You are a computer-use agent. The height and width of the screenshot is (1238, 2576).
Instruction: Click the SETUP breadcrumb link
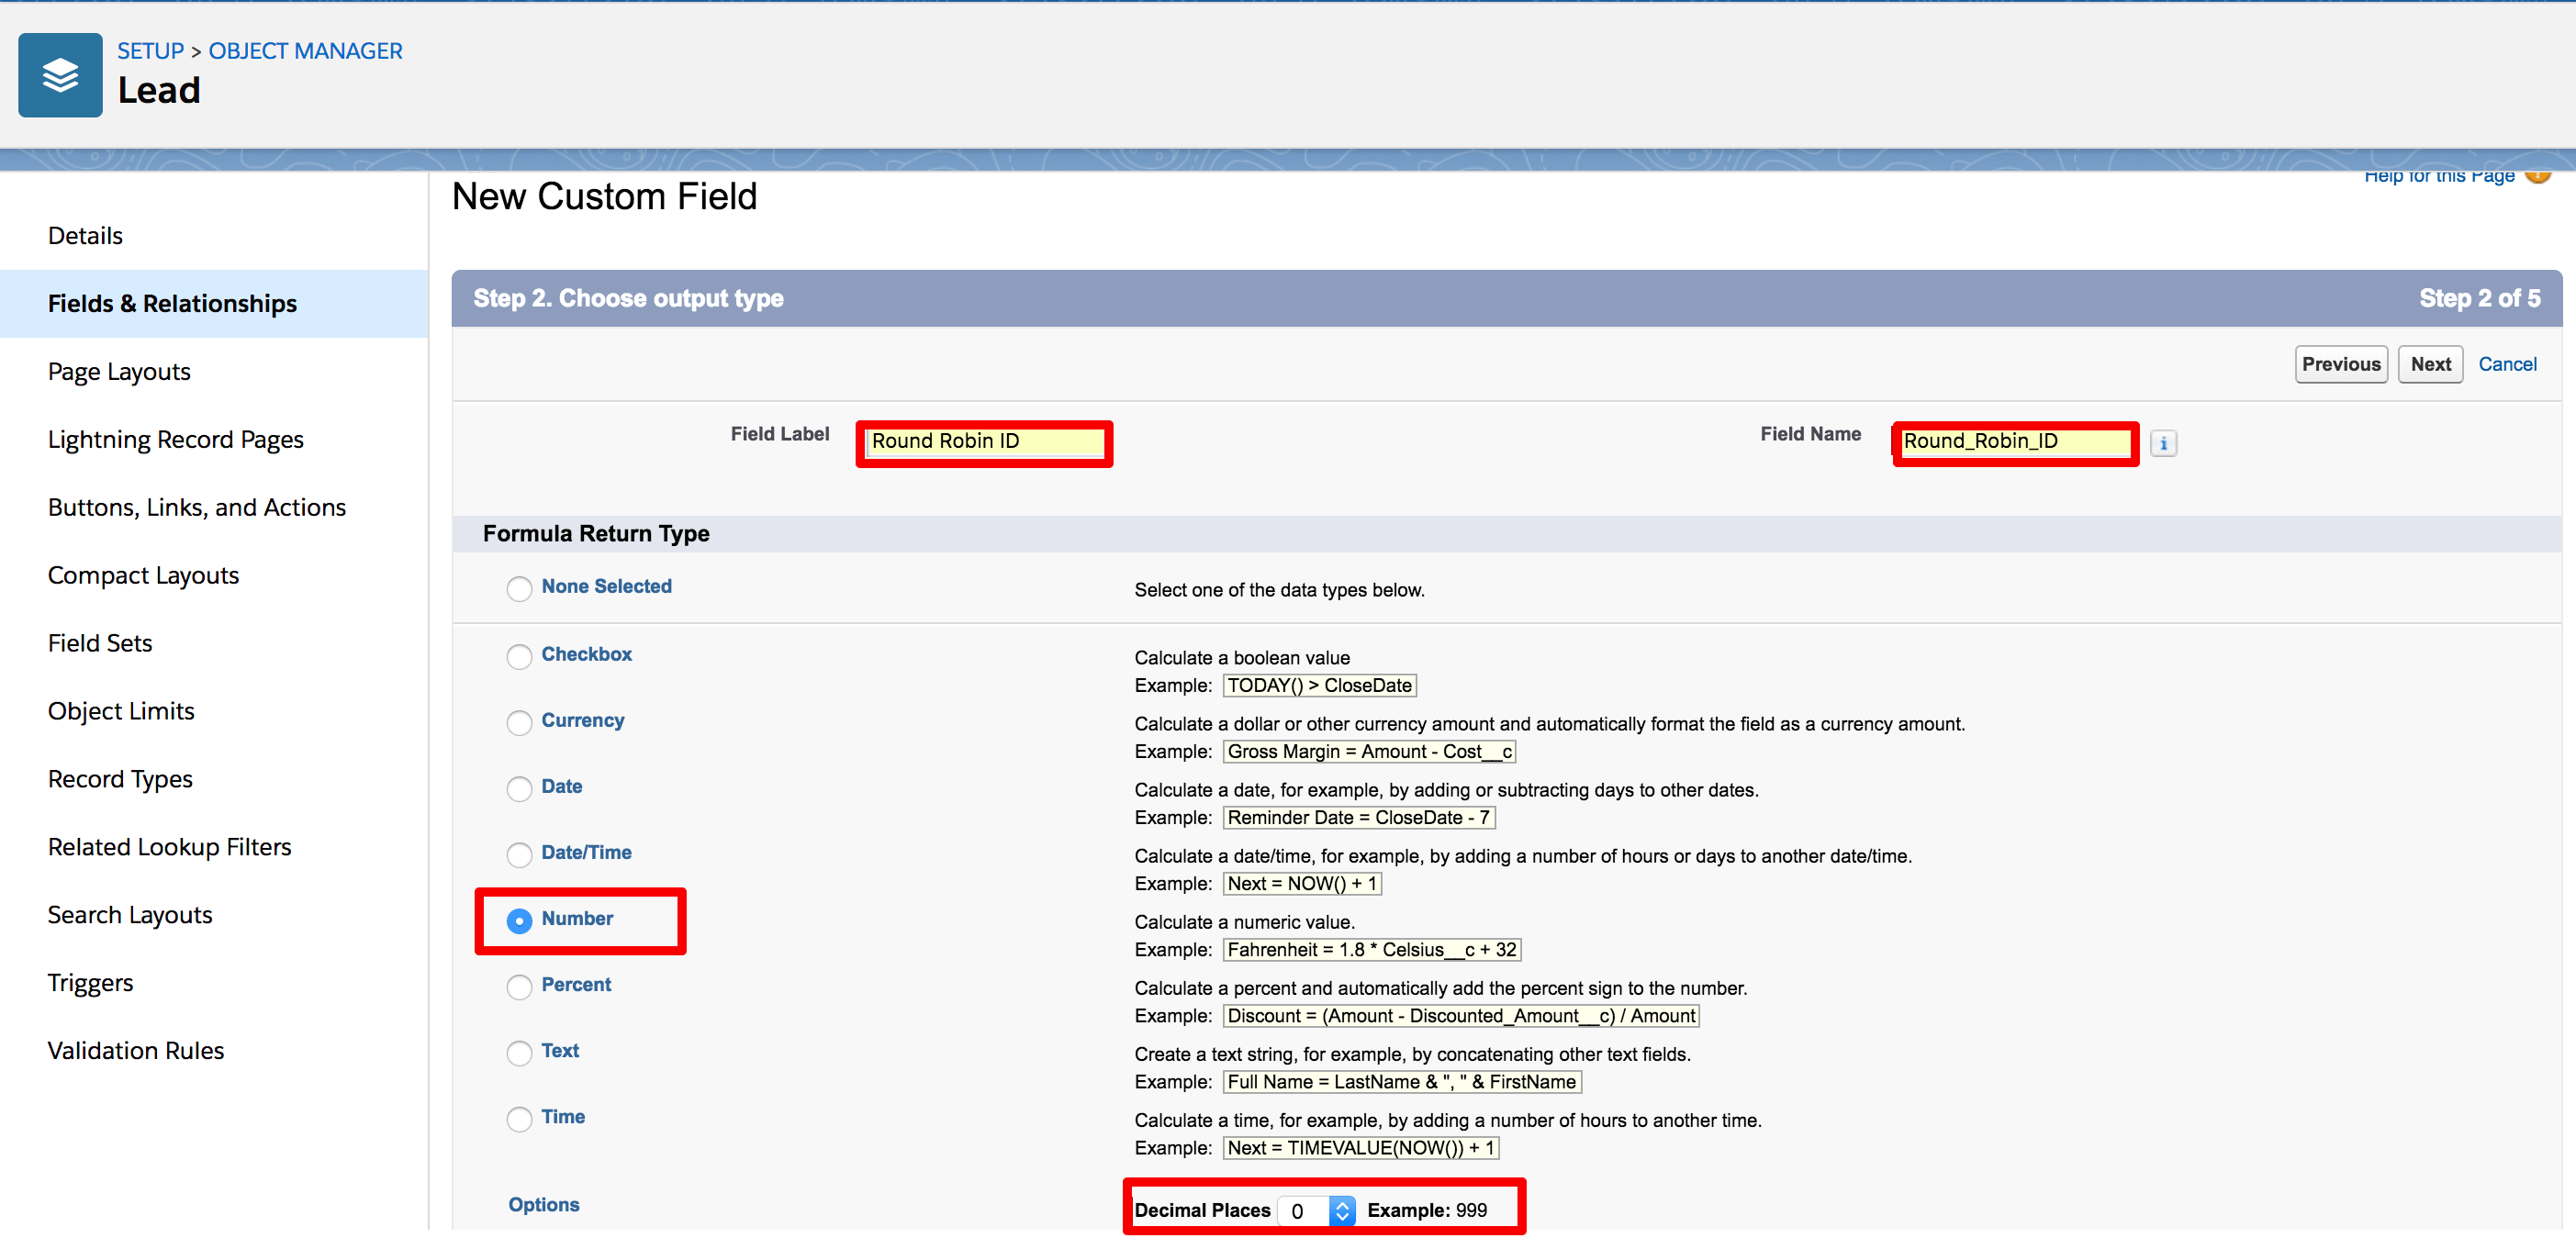pyautogui.click(x=150, y=51)
